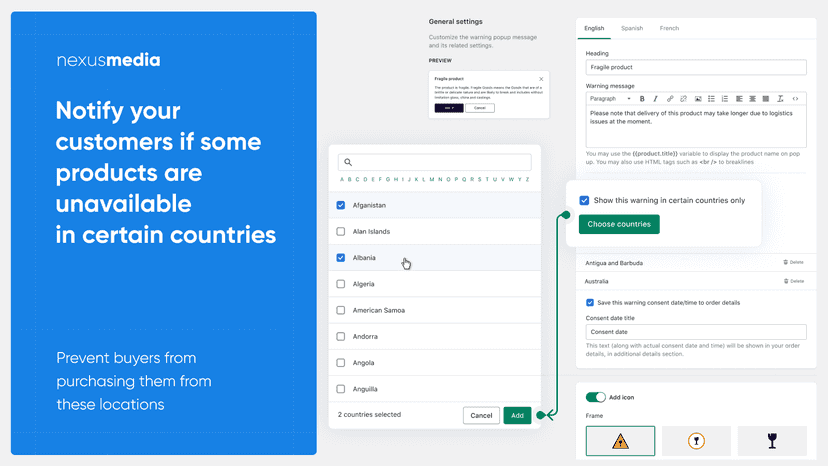Close the Fragile product preview popup
Image resolution: width=828 pixels, height=466 pixels.
541,79
